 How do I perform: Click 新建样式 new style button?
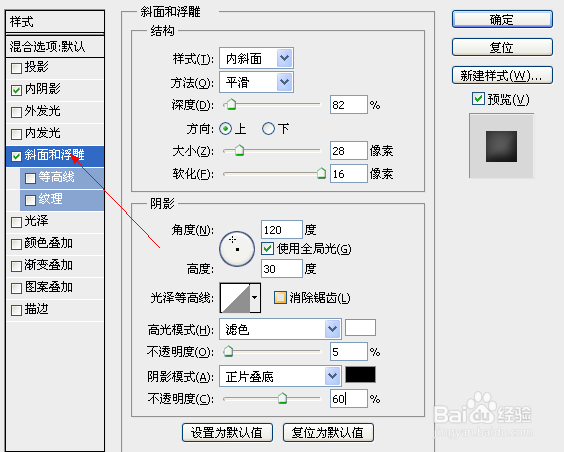coord(502,75)
